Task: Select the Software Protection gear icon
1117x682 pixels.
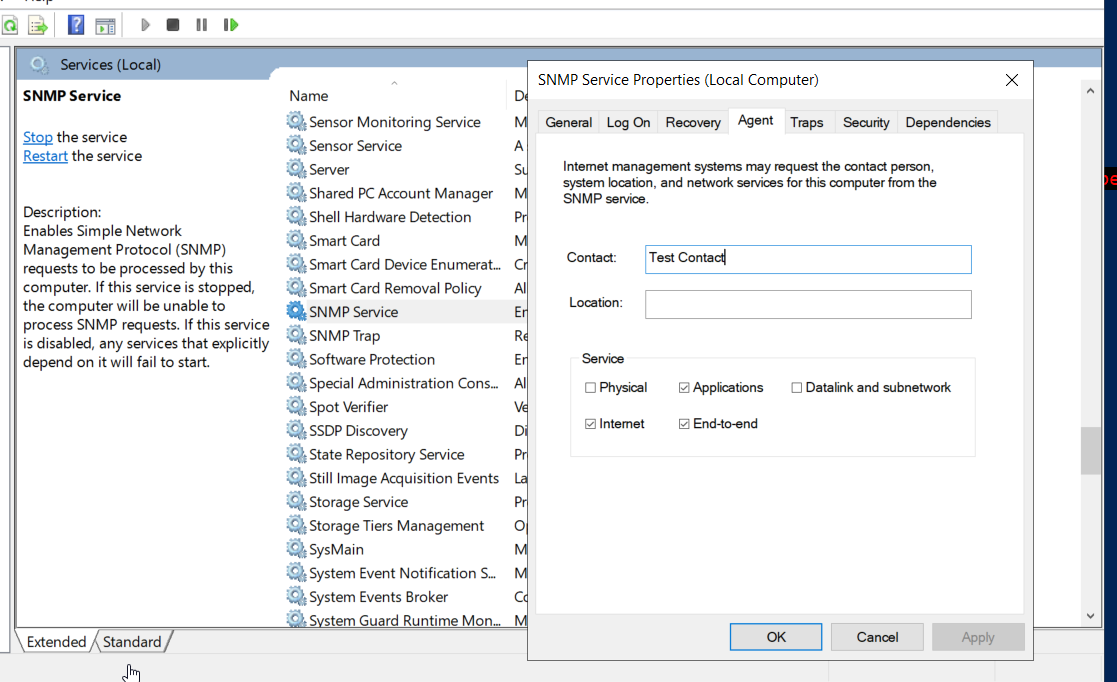Action: click(x=296, y=358)
